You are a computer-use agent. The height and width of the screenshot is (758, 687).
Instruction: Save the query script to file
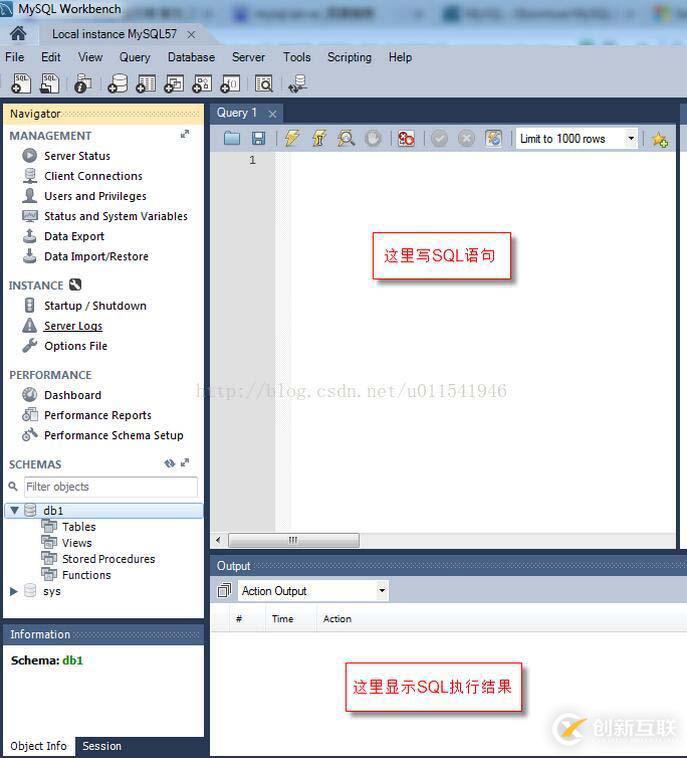click(259, 139)
